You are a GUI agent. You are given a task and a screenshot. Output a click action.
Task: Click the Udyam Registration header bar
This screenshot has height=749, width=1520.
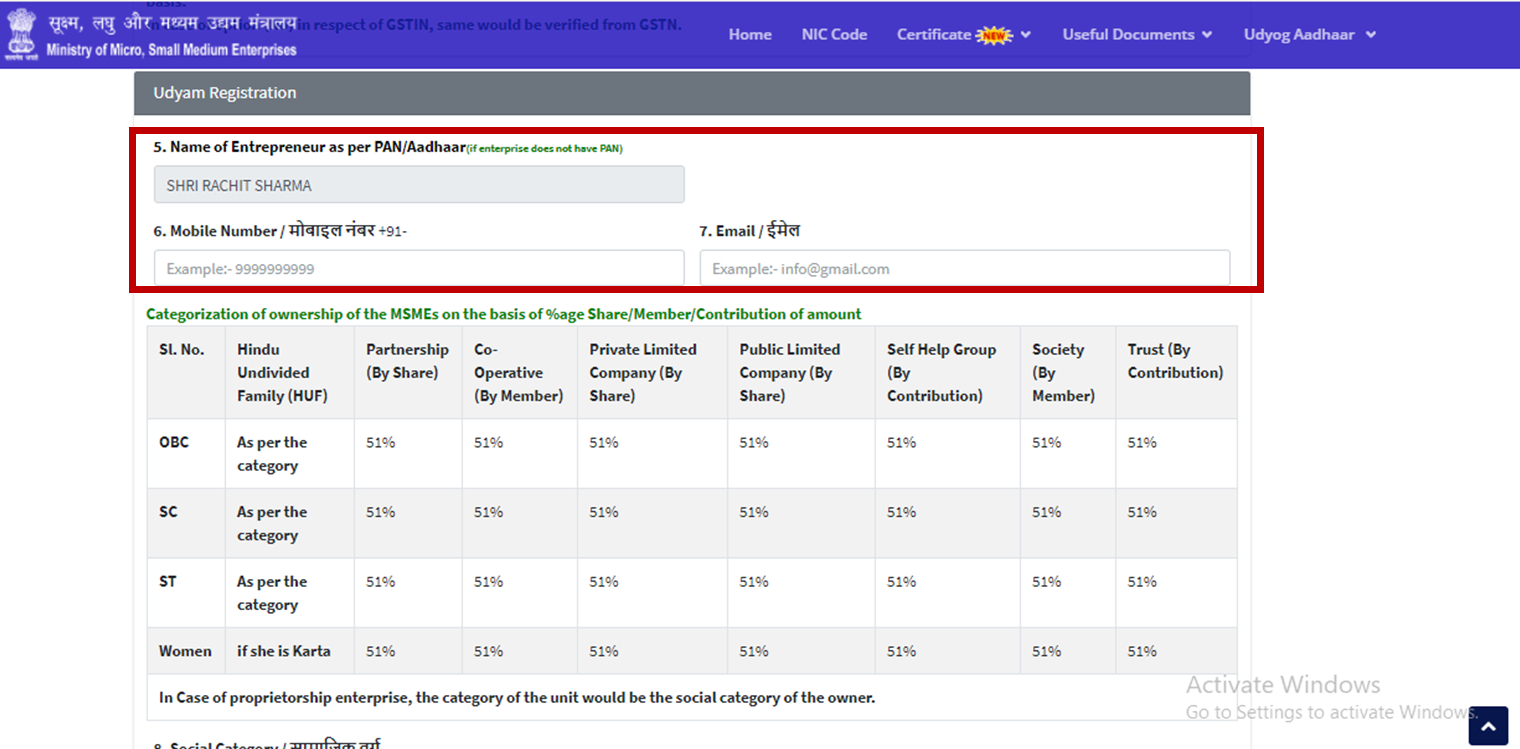pyautogui.click(x=691, y=93)
